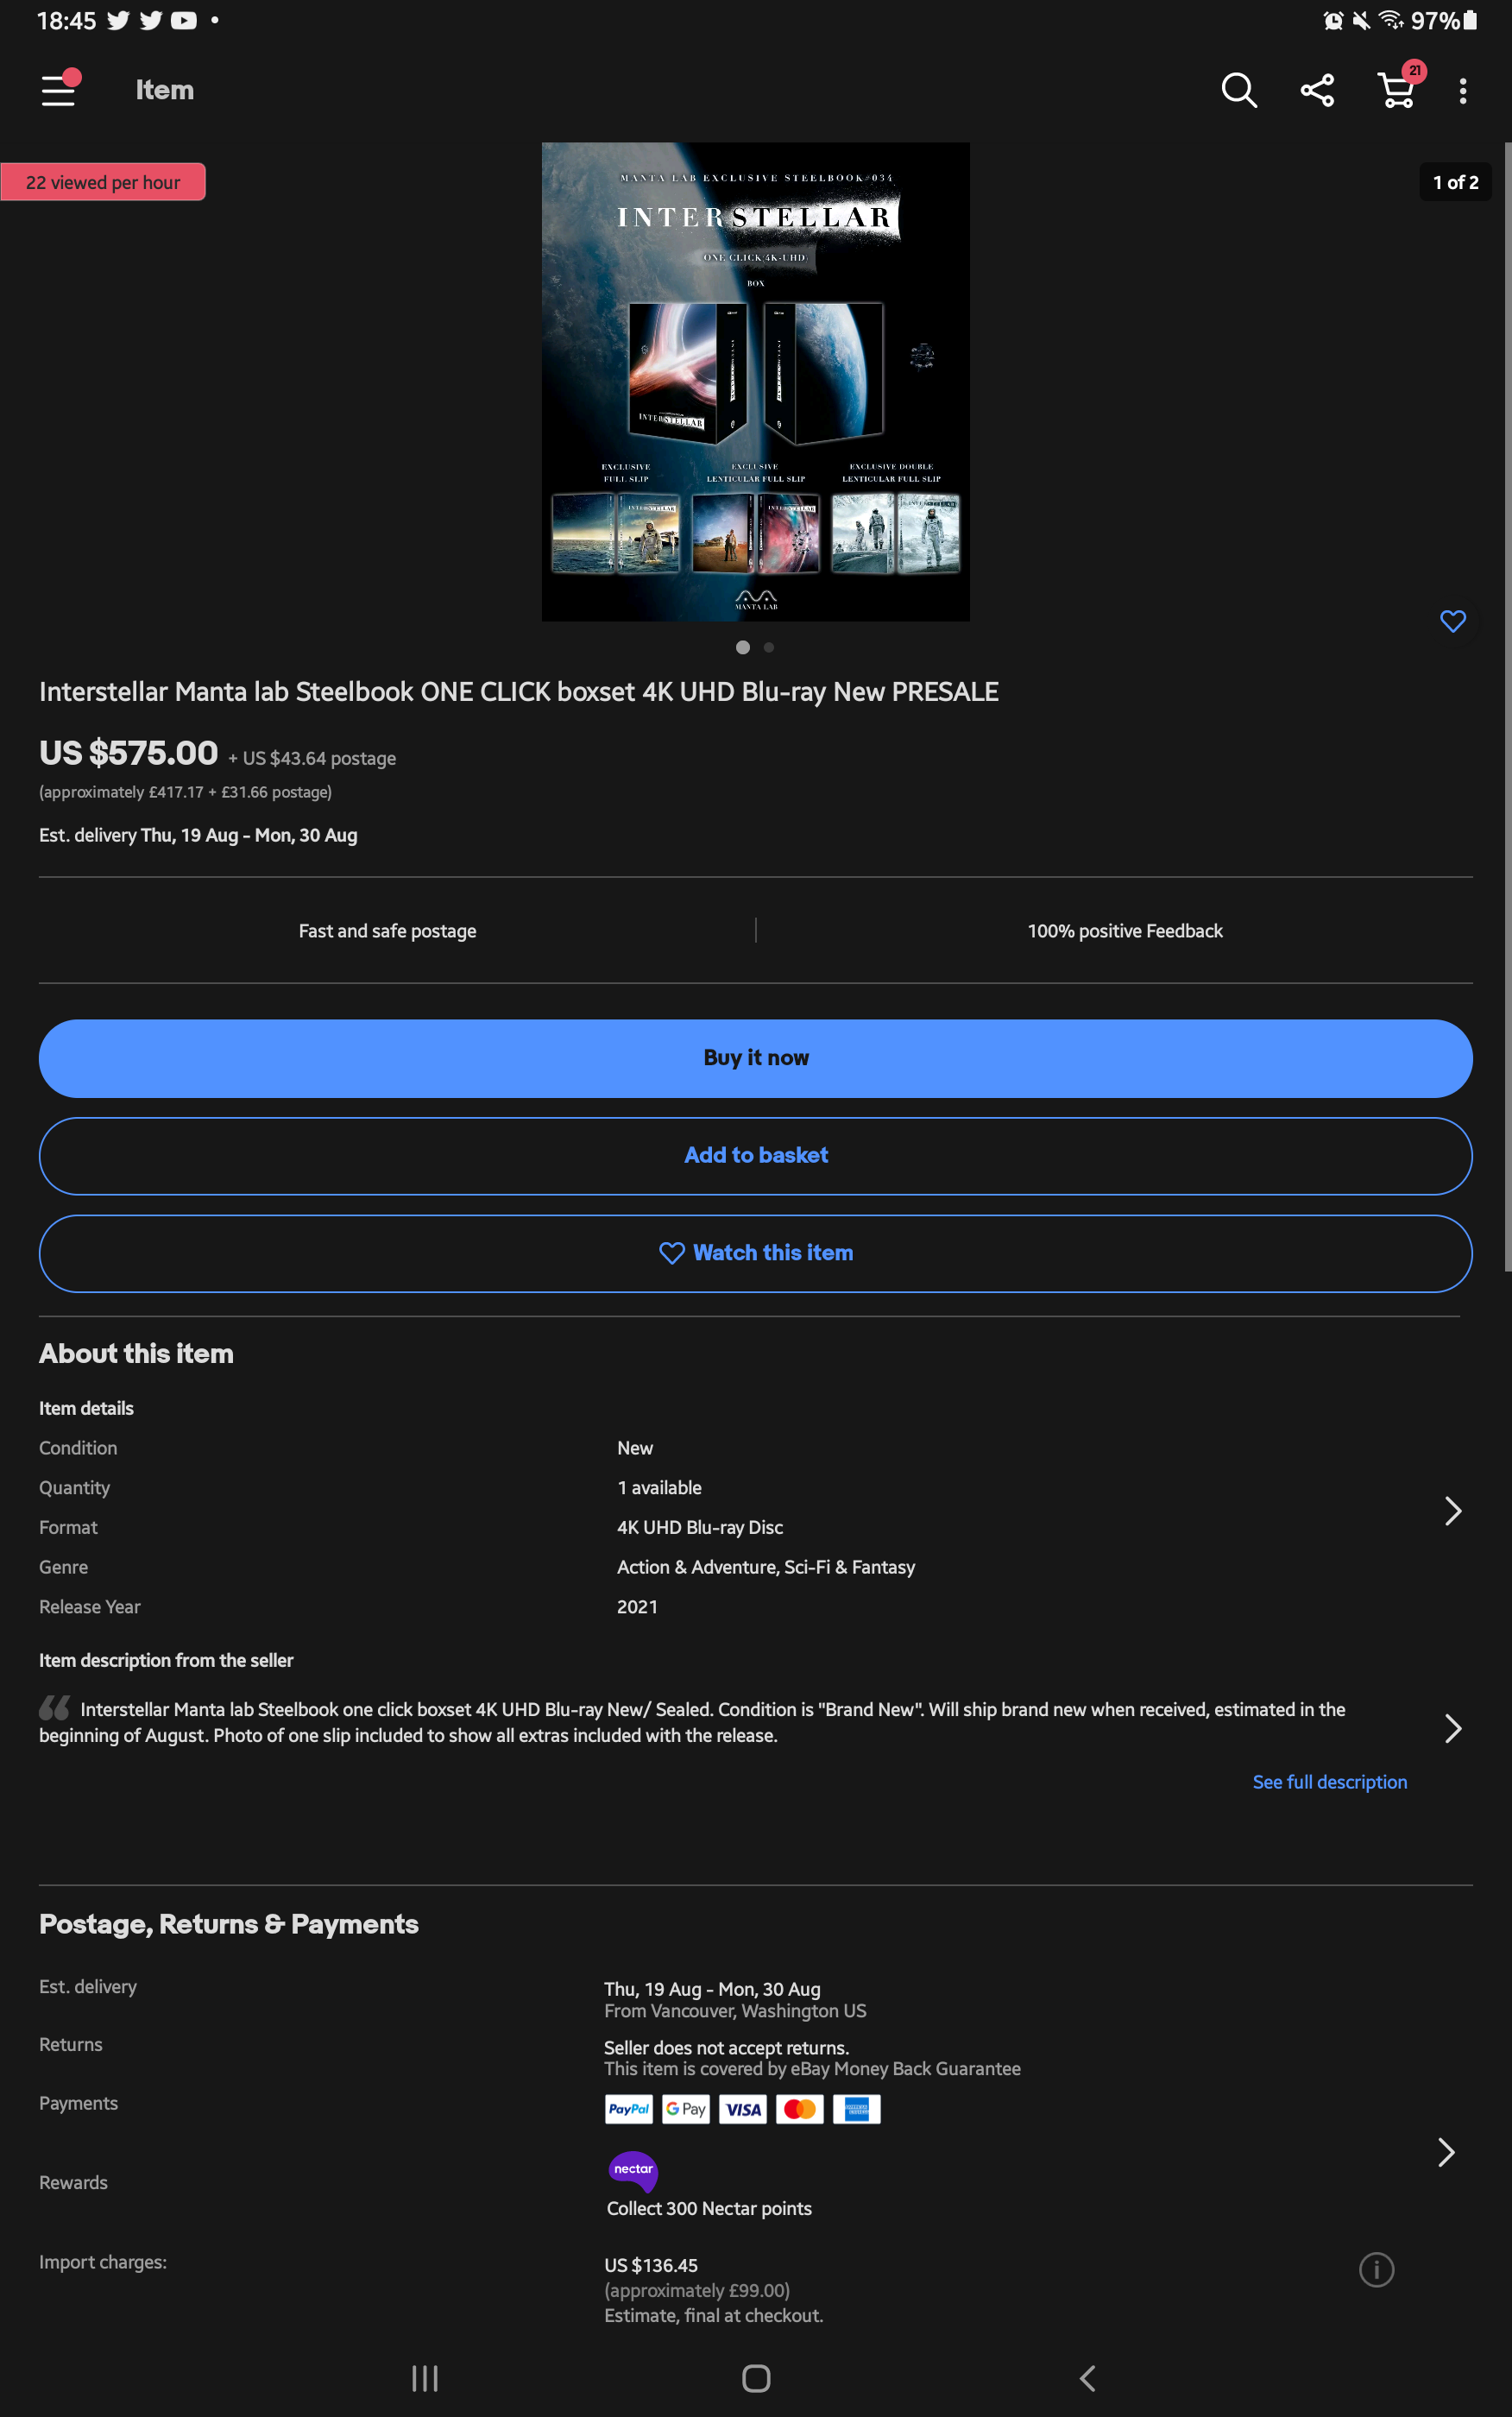Tap the Postage, Returns & Payments heading

click(x=229, y=1924)
